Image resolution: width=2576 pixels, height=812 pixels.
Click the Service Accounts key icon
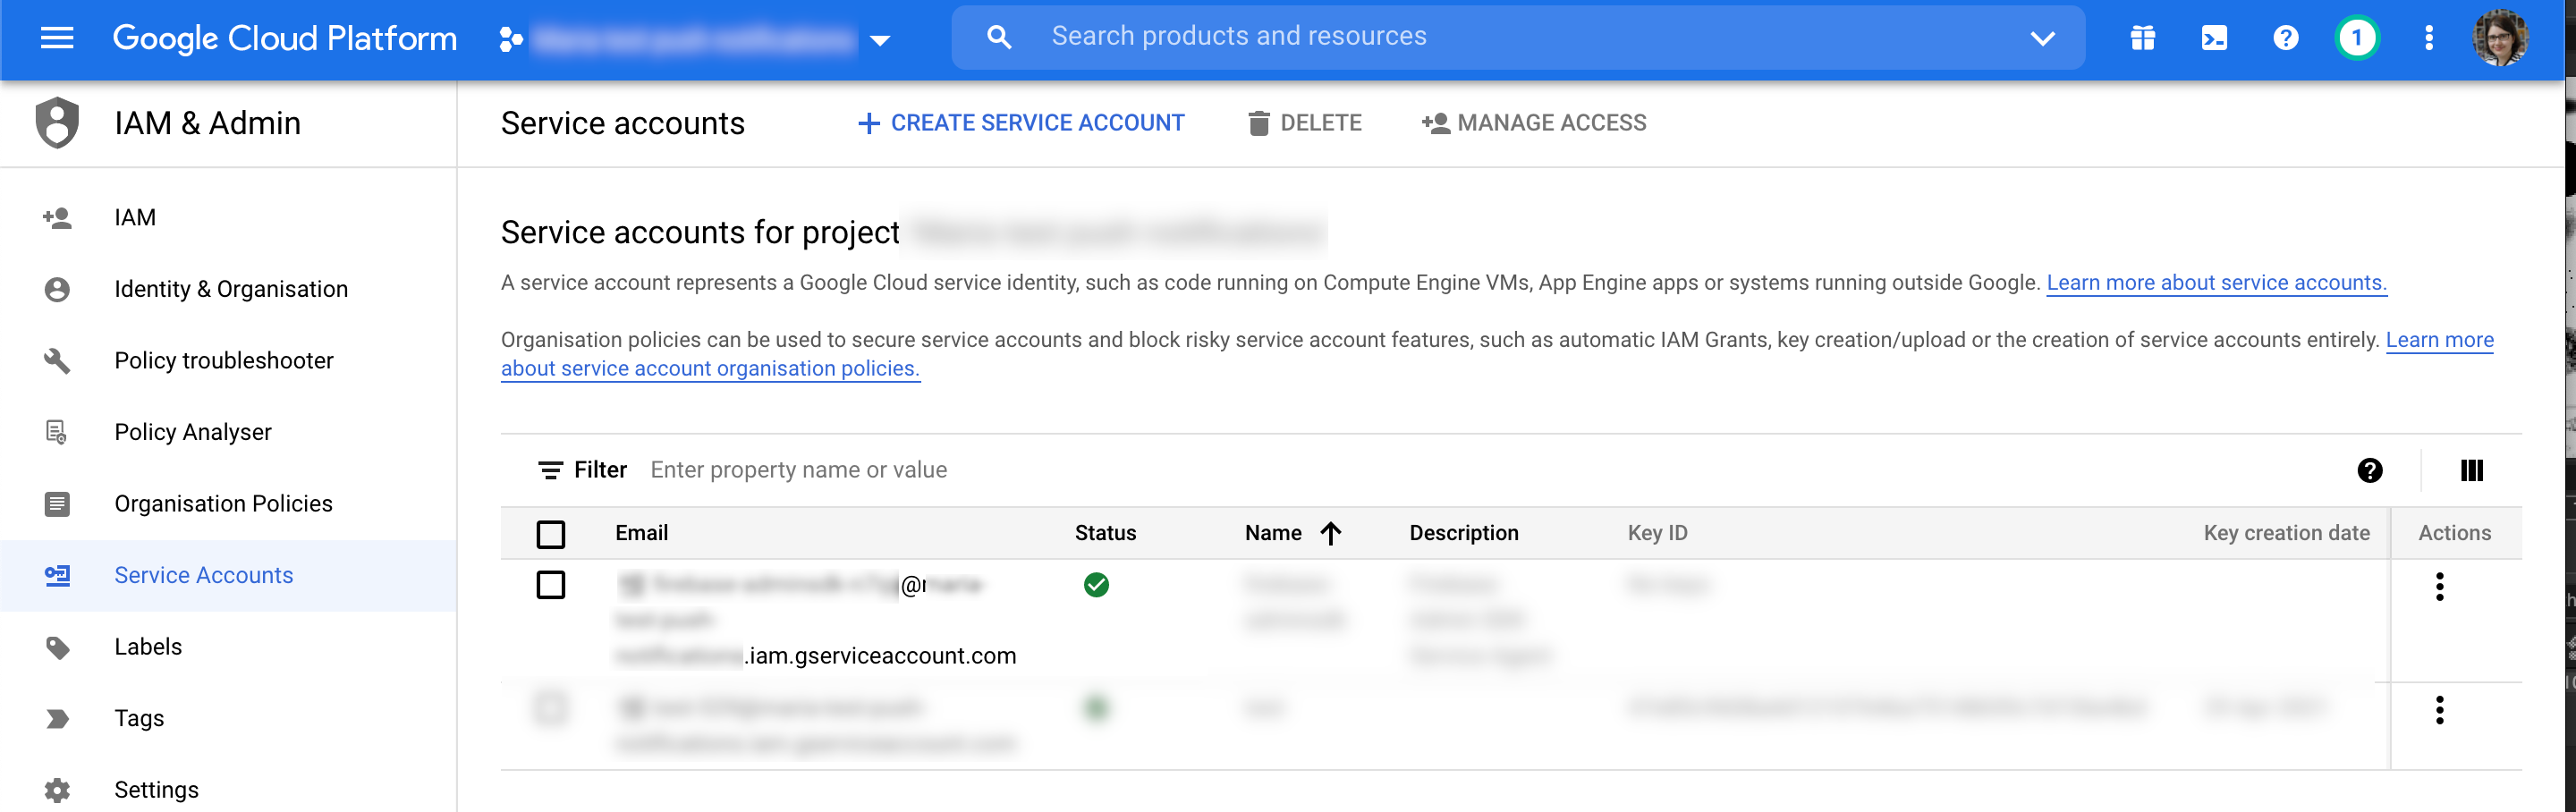57,575
